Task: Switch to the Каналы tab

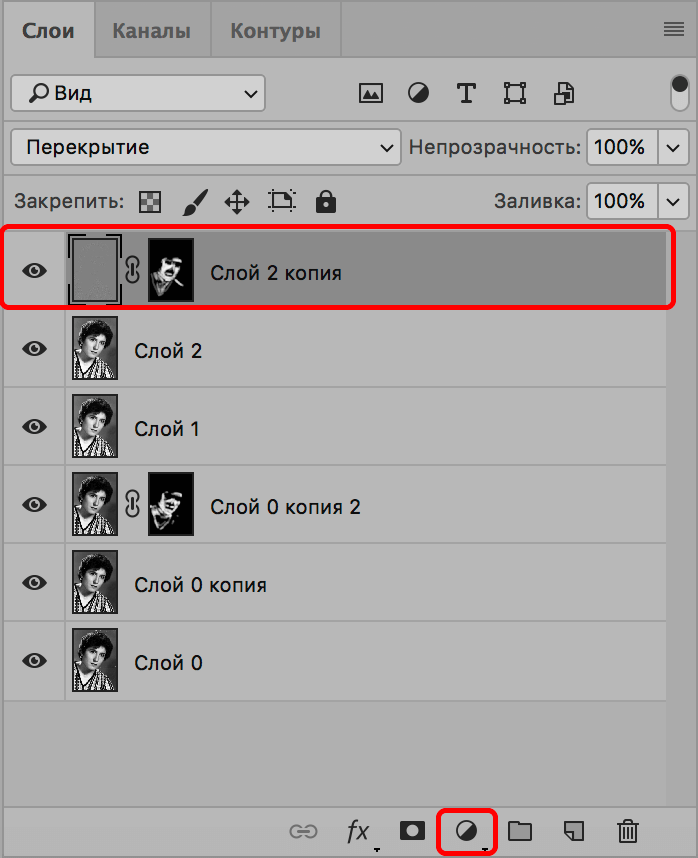Action: coord(151,30)
